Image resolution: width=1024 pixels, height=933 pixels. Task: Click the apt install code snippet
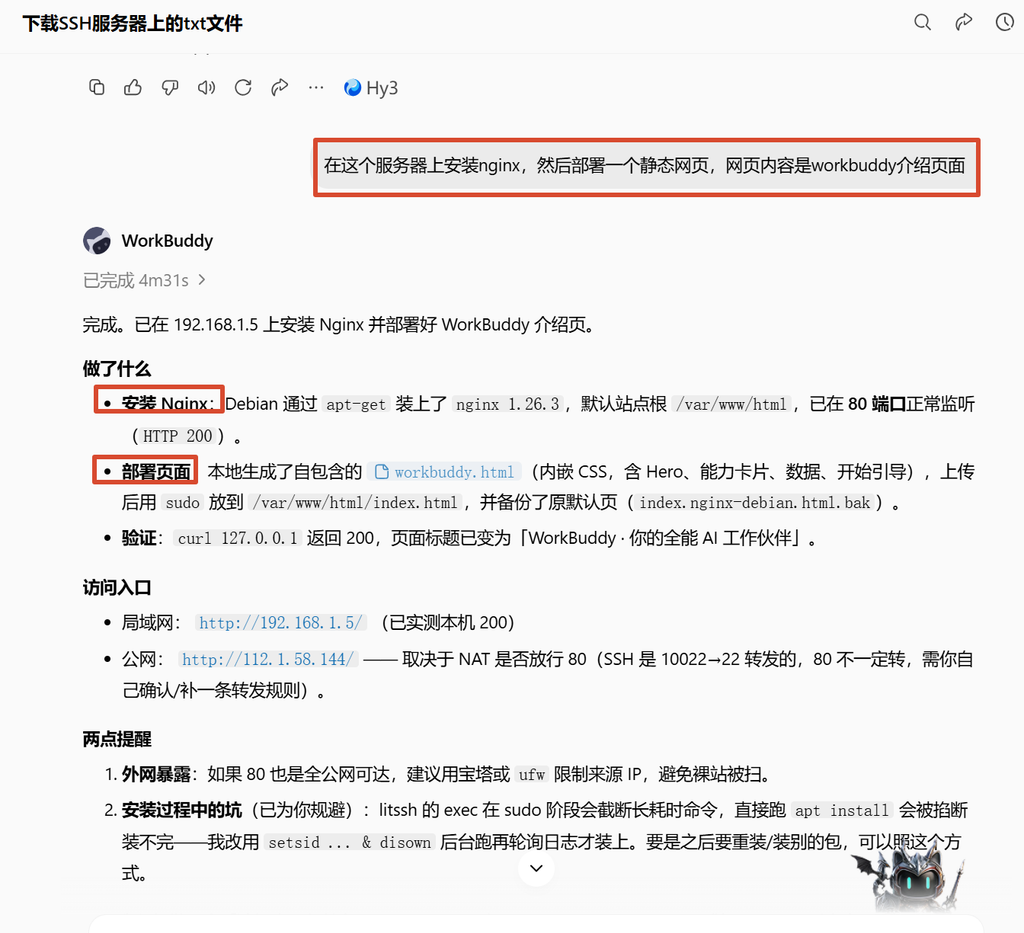(x=842, y=811)
